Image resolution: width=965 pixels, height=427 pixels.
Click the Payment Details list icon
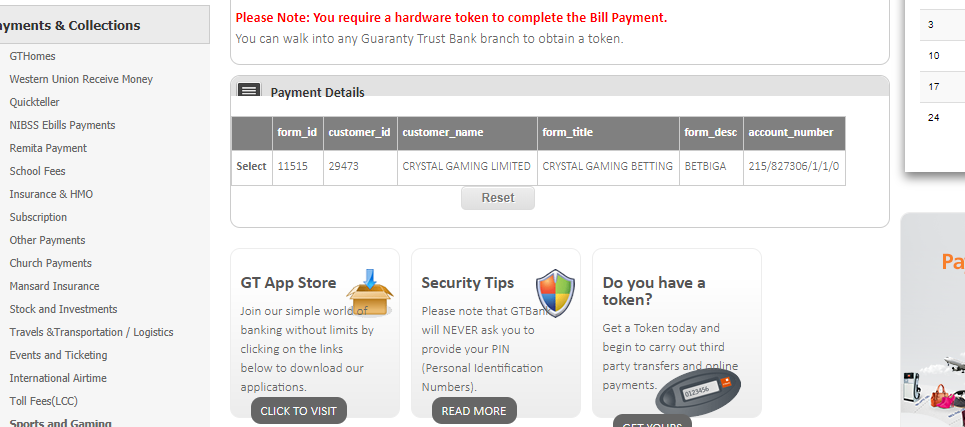(249, 90)
